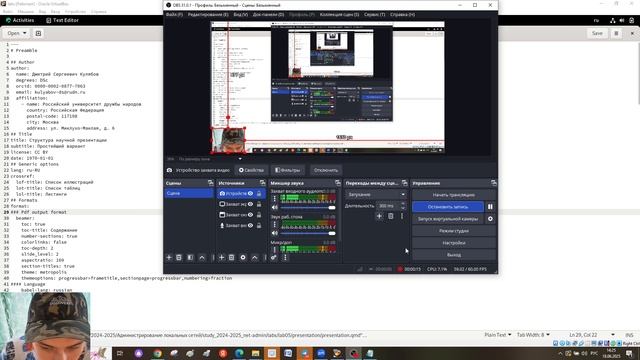The image size is (640, 360).
Task: Open the Help menu in OBS
Action: click(x=402, y=14)
